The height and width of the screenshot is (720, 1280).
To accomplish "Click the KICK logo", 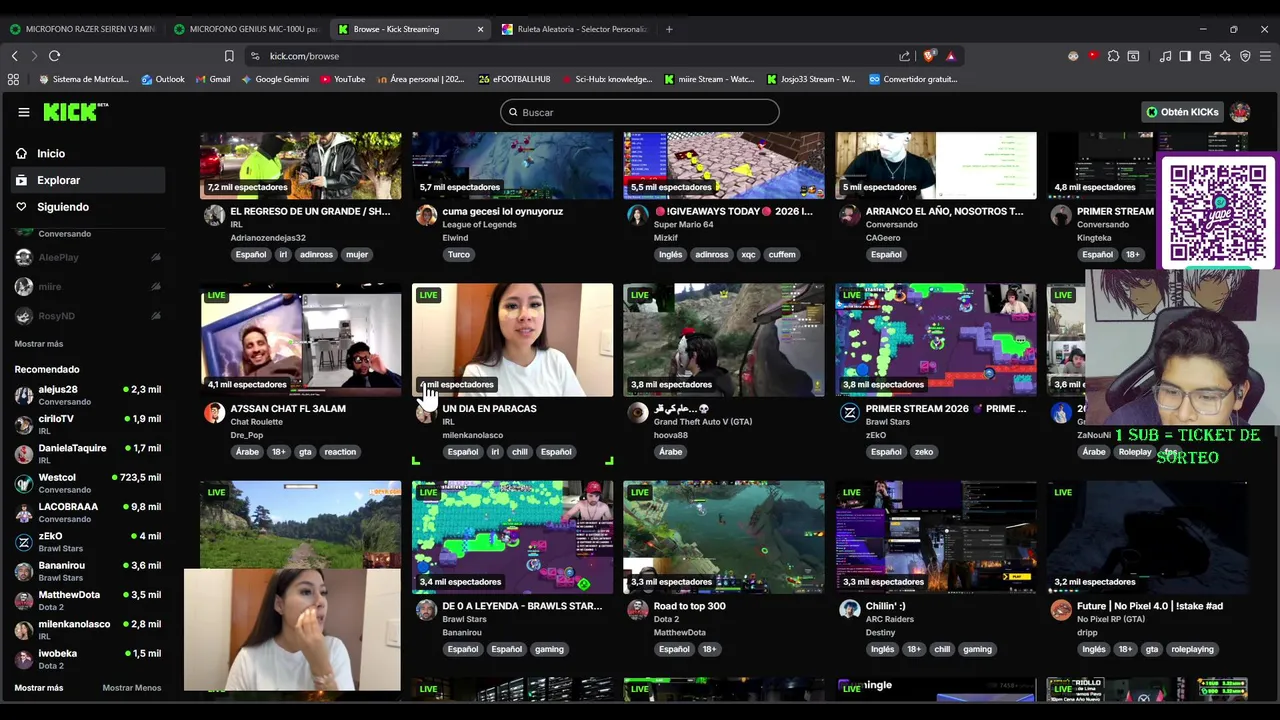I will [x=75, y=112].
